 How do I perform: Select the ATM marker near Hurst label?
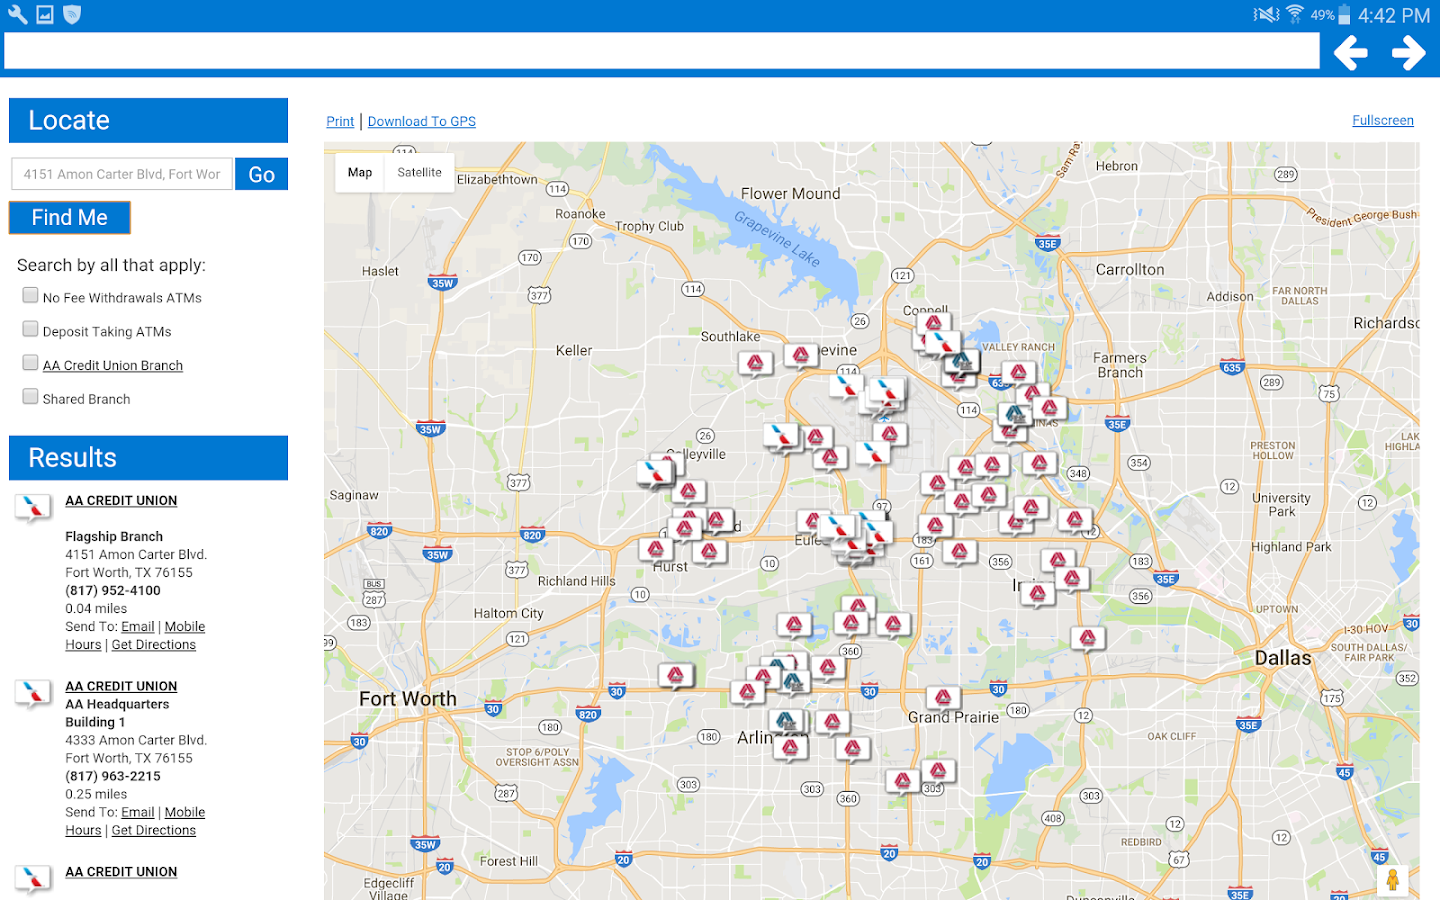[656, 550]
